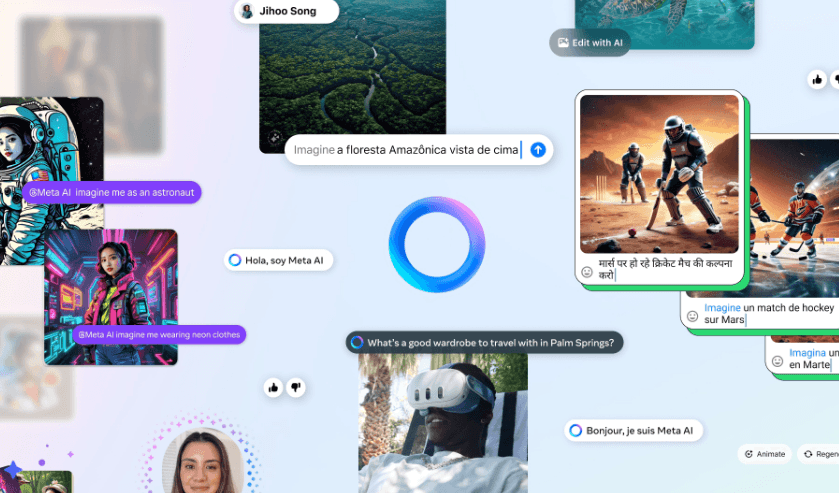This screenshot has width=839, height=493.
Task: Click Meta AI ring in Bonjour bubble
Action: [x=575, y=430]
